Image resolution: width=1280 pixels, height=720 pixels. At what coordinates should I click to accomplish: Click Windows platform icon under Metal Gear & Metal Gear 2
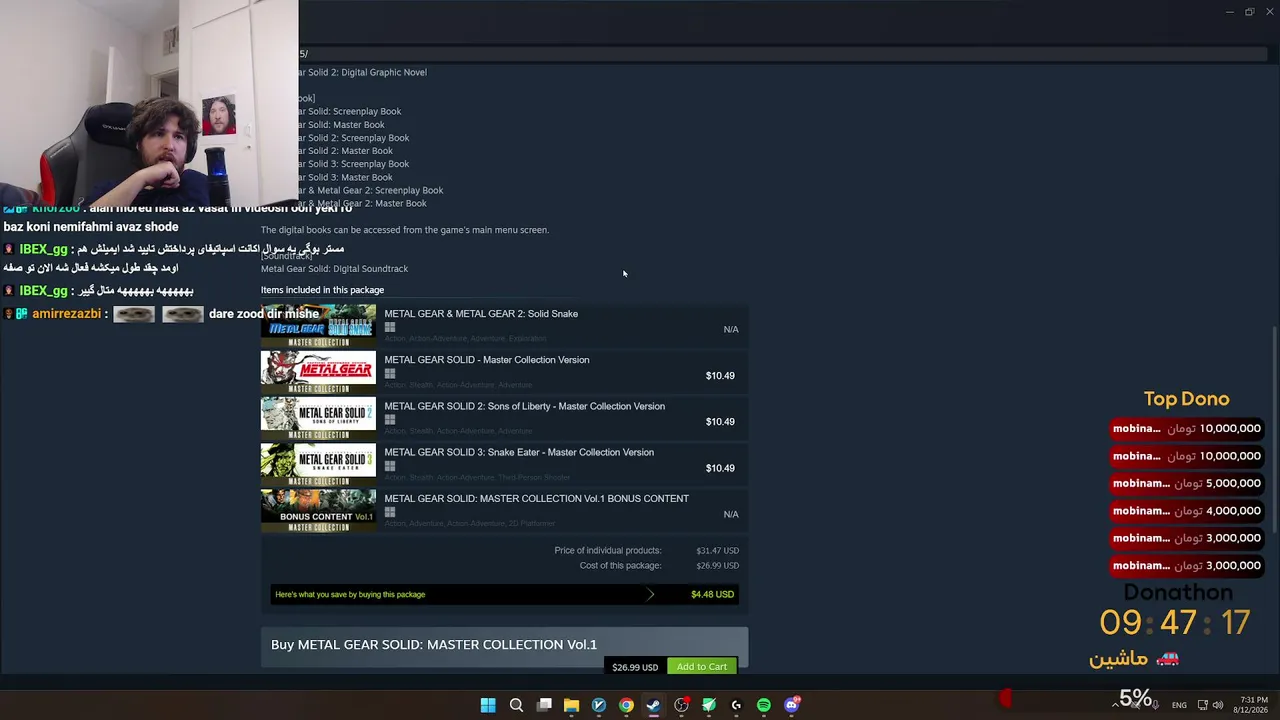390,327
